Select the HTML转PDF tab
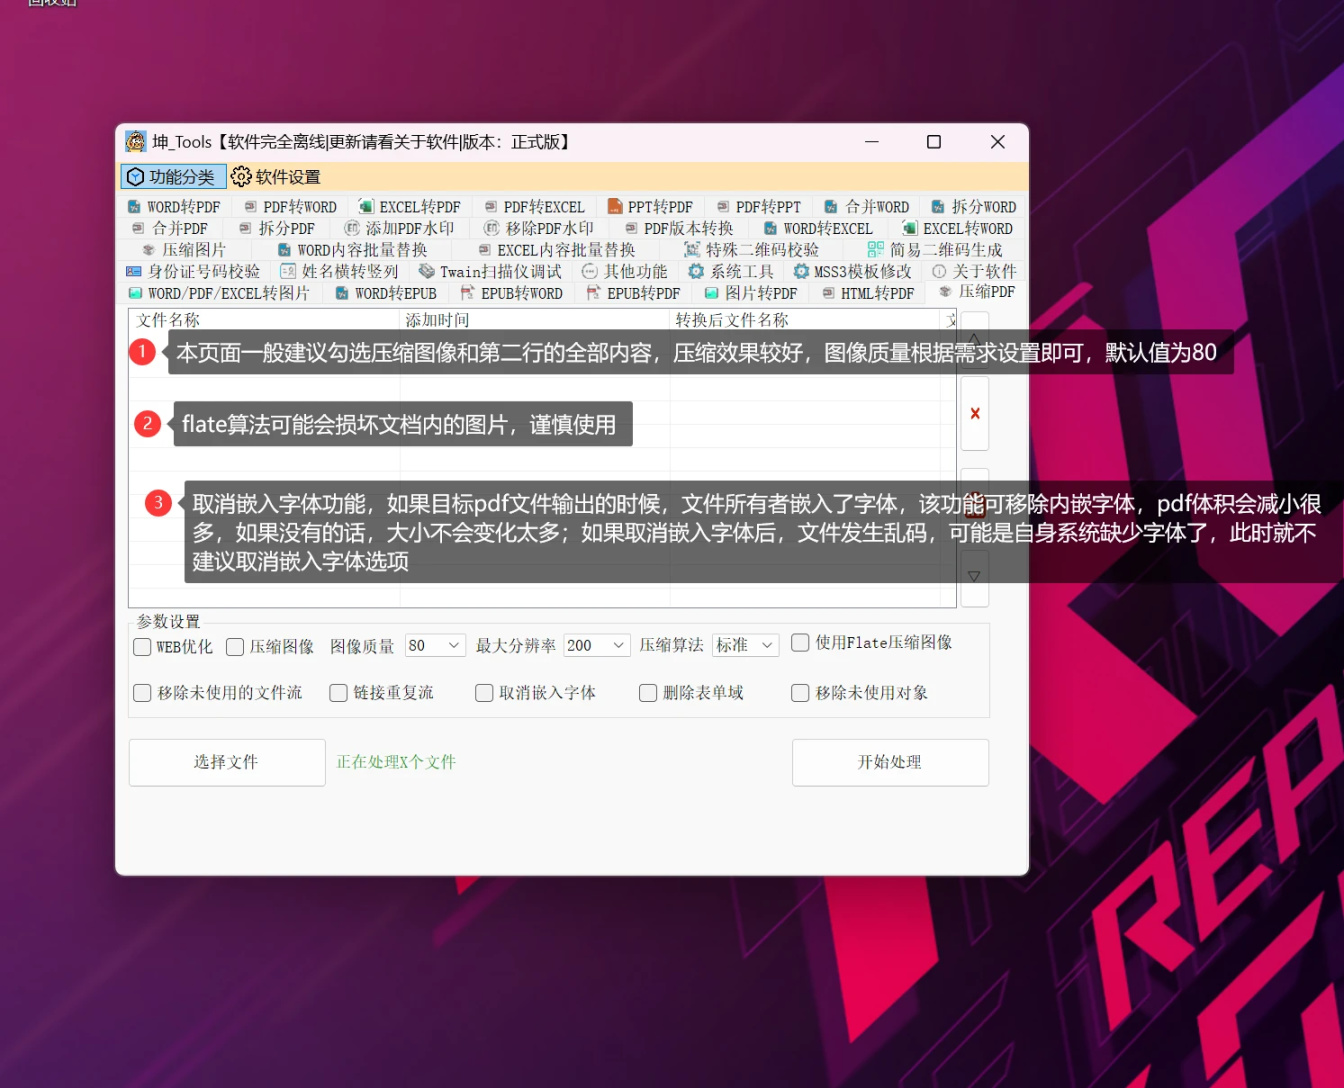This screenshot has width=1344, height=1088. [x=868, y=293]
